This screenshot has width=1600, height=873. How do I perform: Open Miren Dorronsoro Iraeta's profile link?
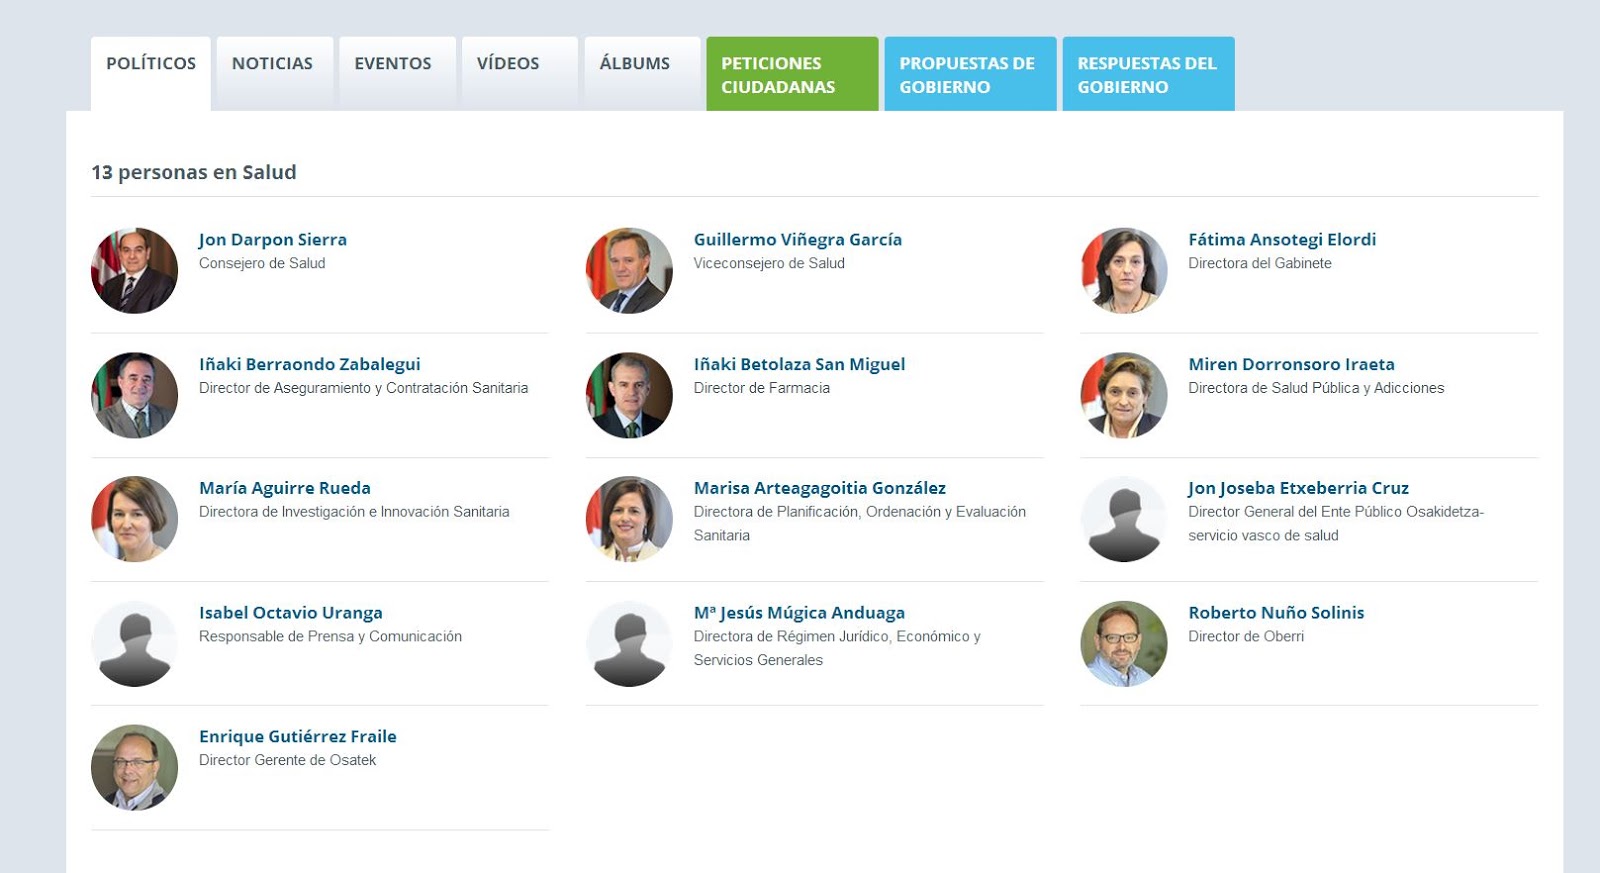point(1291,365)
